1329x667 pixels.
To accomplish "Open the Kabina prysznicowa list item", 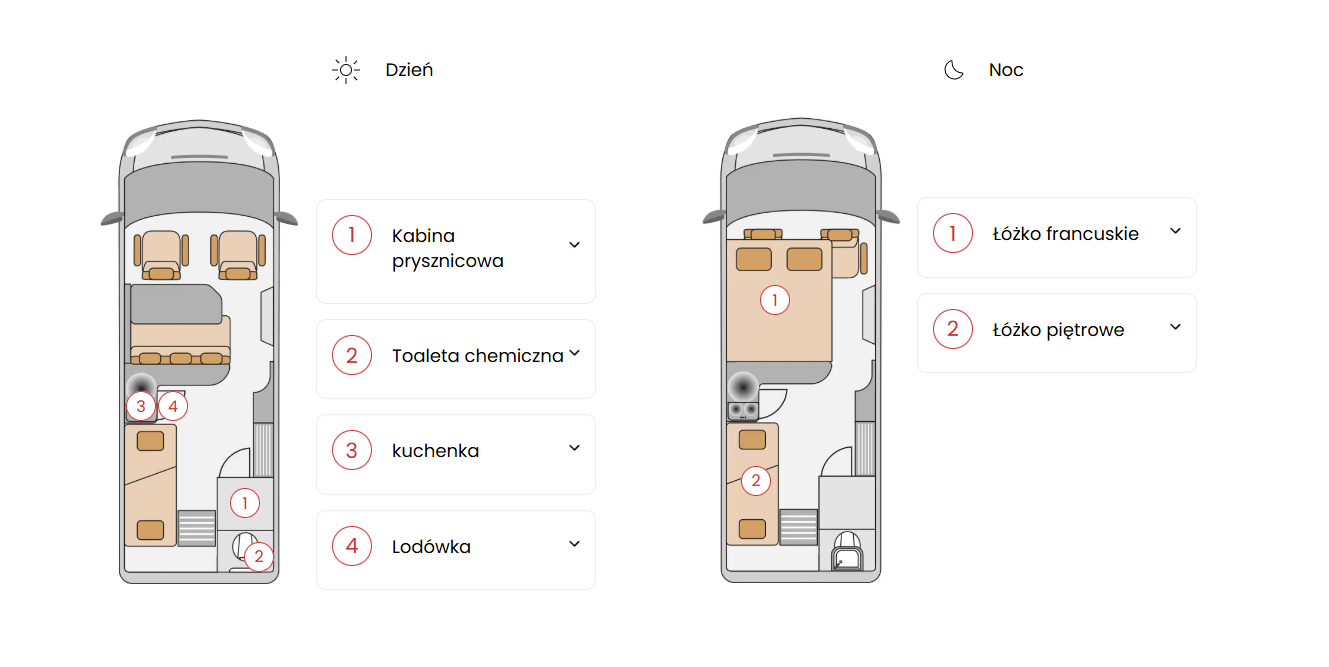I will (x=456, y=251).
